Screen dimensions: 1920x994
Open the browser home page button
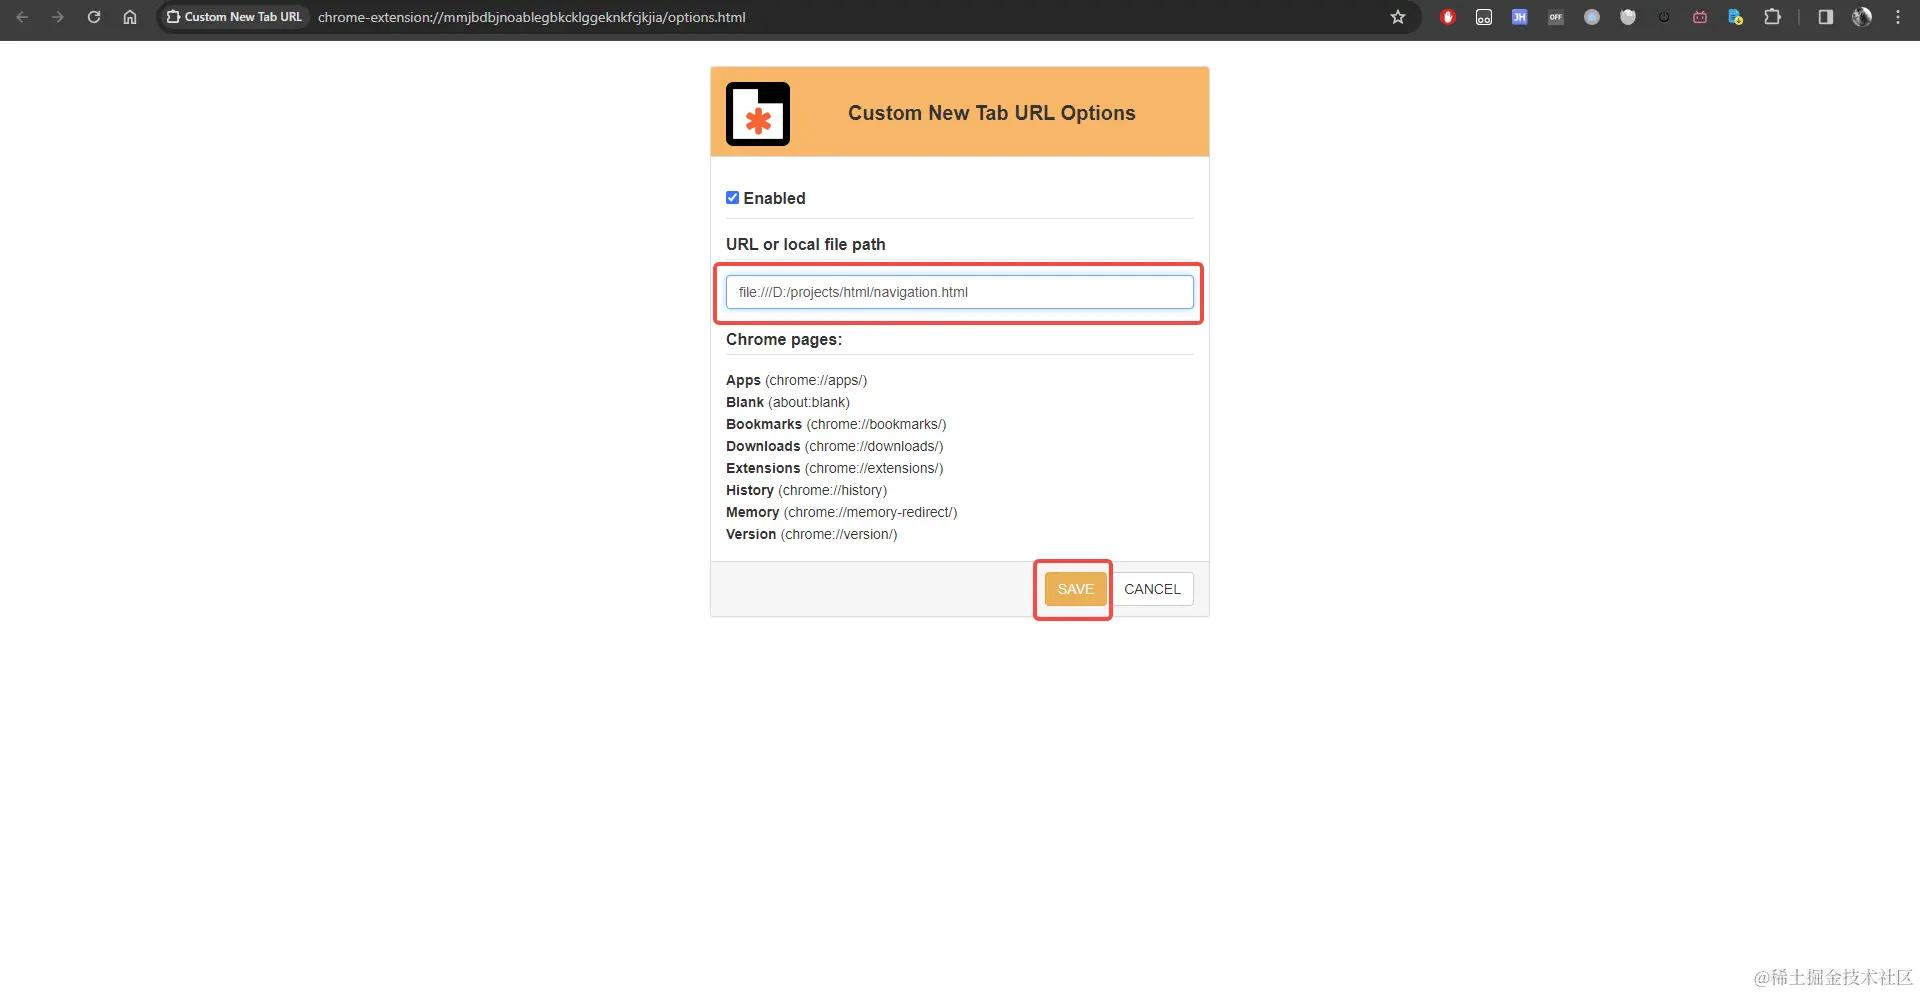pyautogui.click(x=130, y=17)
